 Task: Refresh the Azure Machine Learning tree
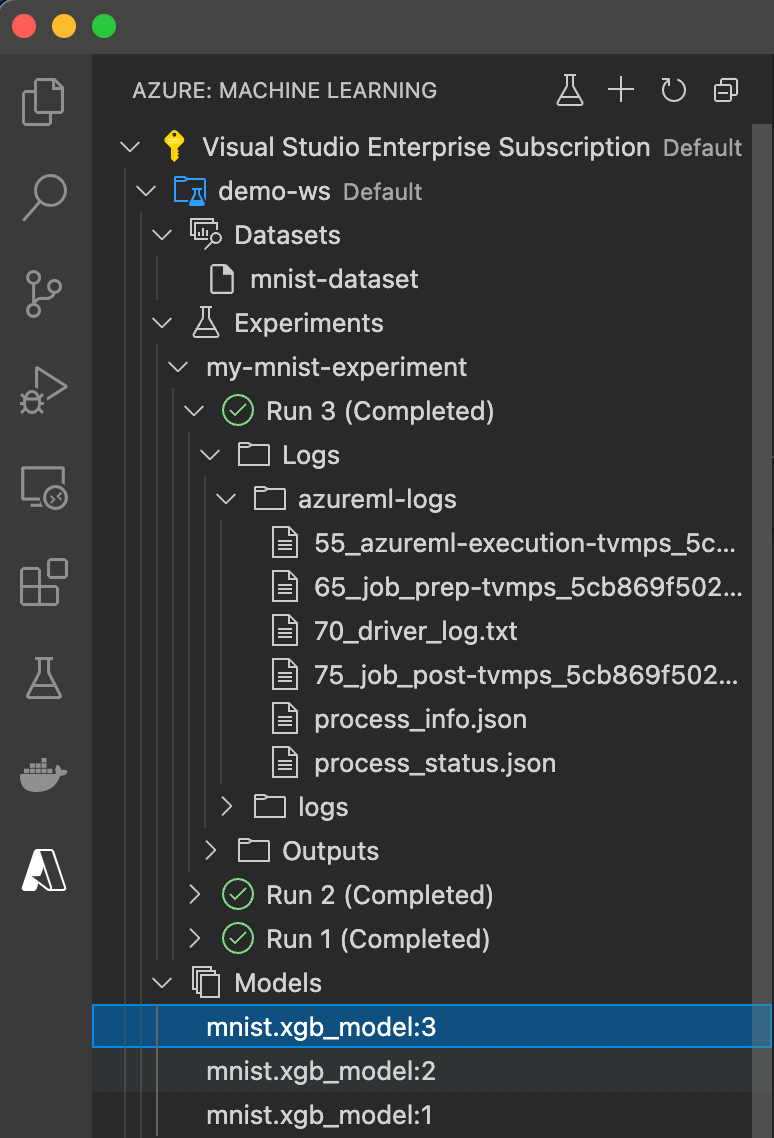pos(673,90)
